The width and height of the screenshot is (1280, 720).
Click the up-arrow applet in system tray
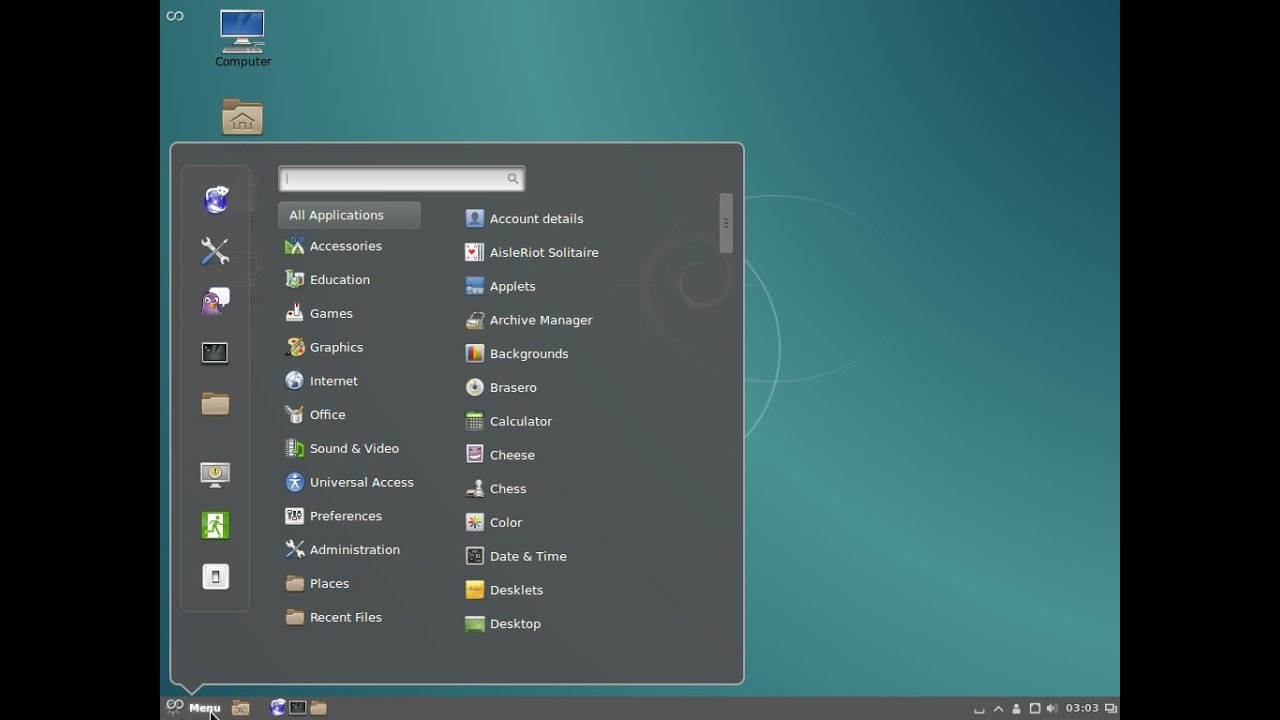(998, 709)
